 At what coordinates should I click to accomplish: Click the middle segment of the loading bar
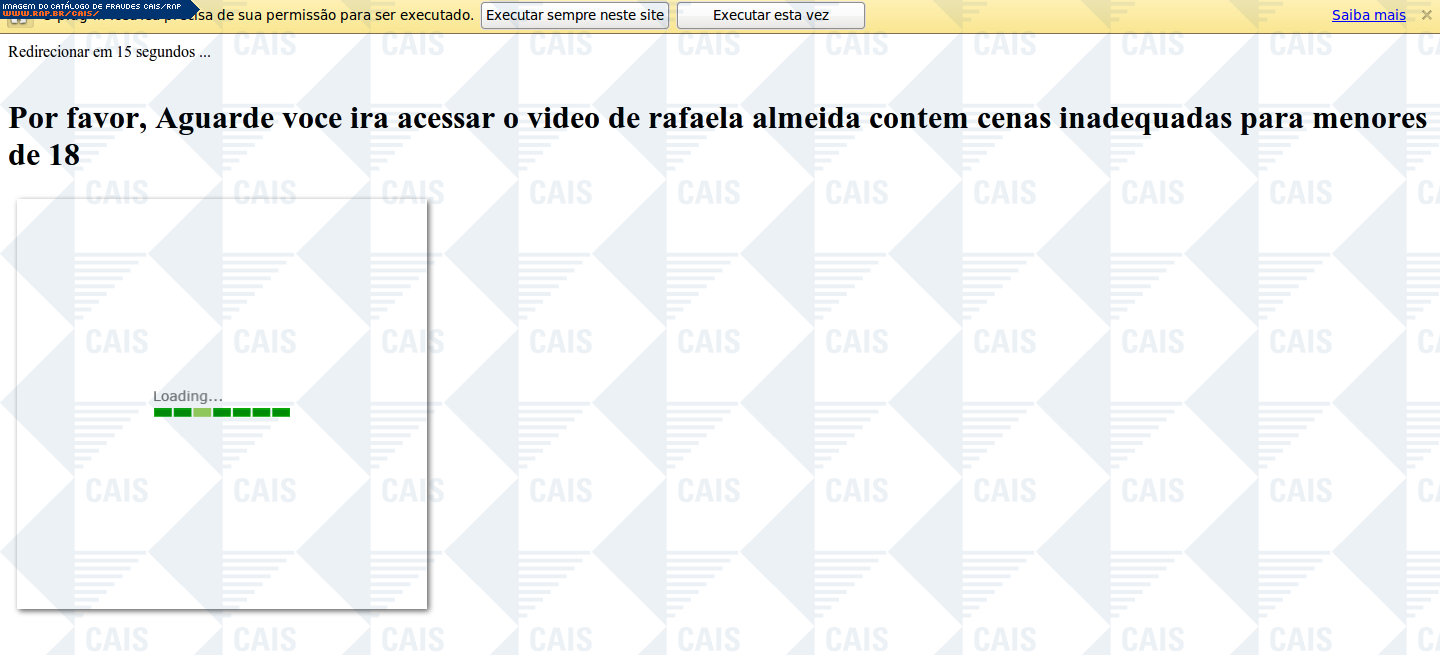point(222,412)
